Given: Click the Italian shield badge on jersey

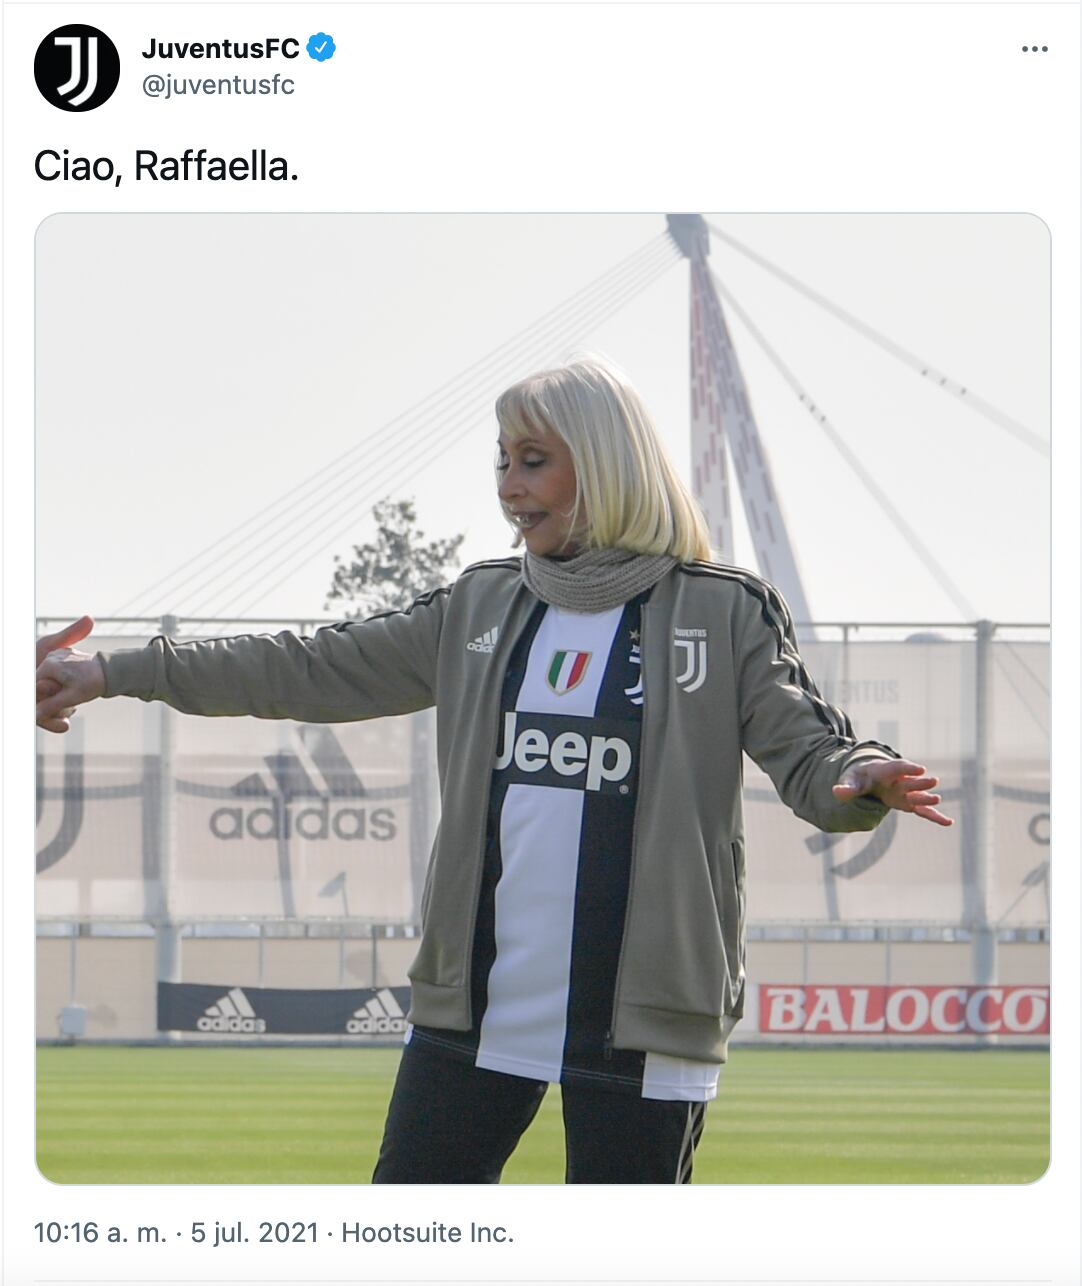Looking at the screenshot, I should click(568, 671).
